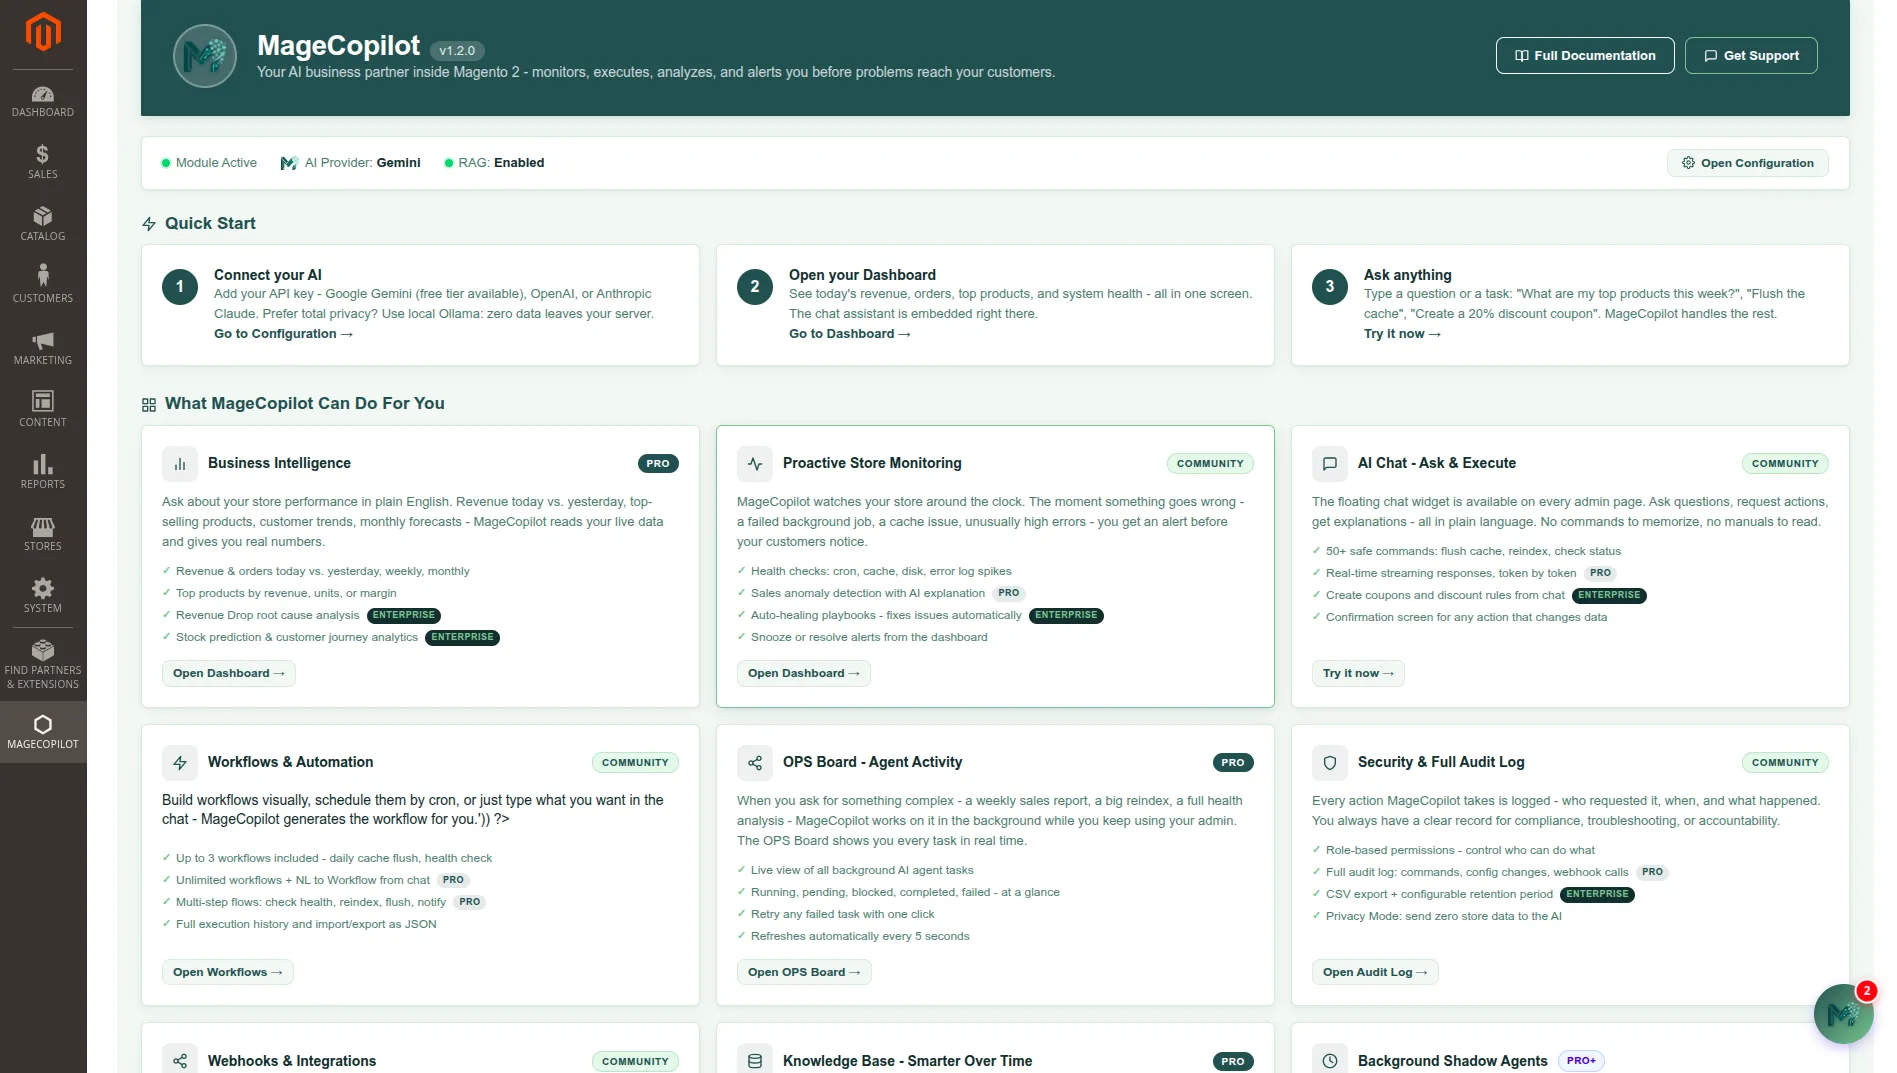The height and width of the screenshot is (1073, 1897).
Task: Open the Sales sidebar menu
Action: [x=43, y=162]
